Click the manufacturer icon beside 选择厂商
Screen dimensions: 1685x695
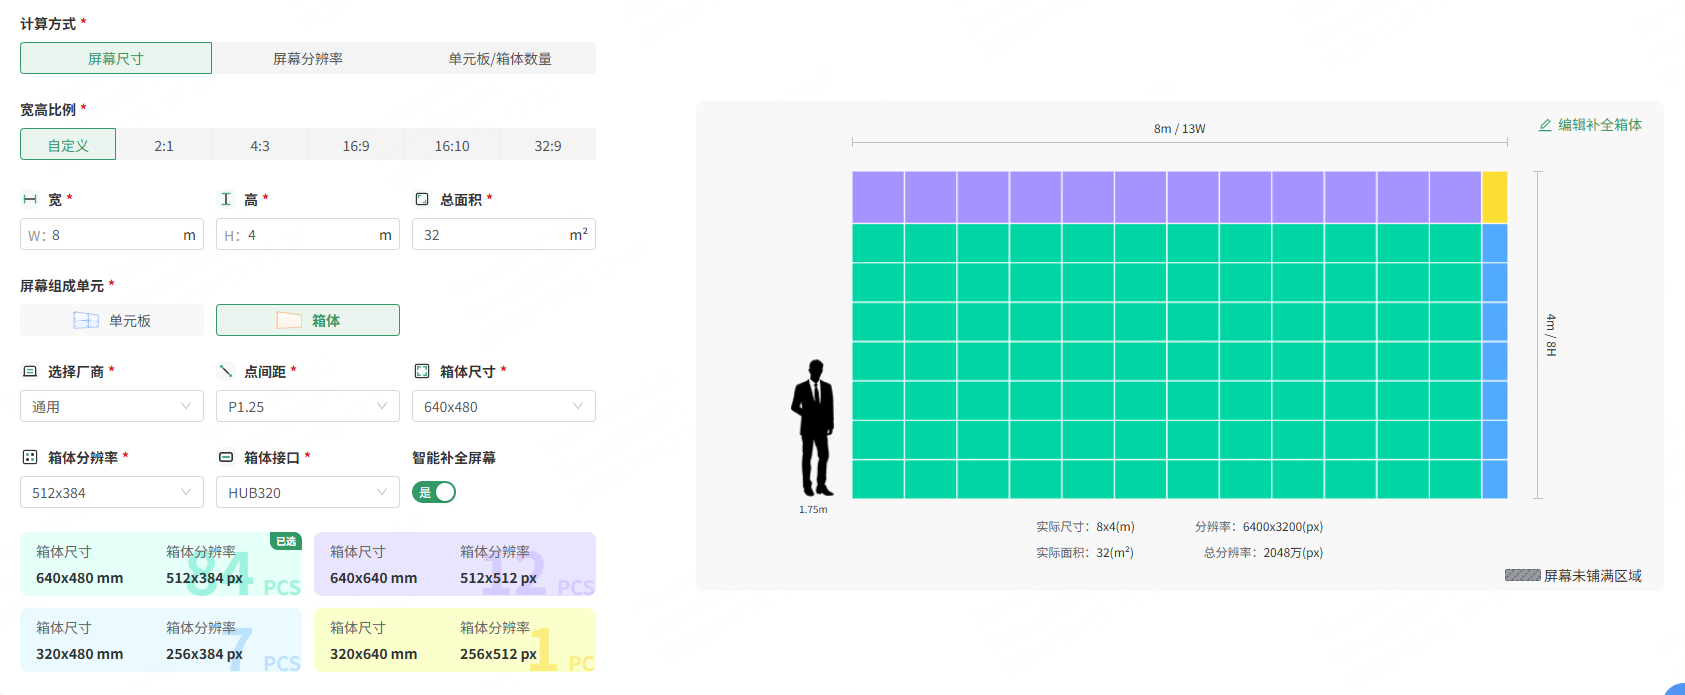click(30, 371)
